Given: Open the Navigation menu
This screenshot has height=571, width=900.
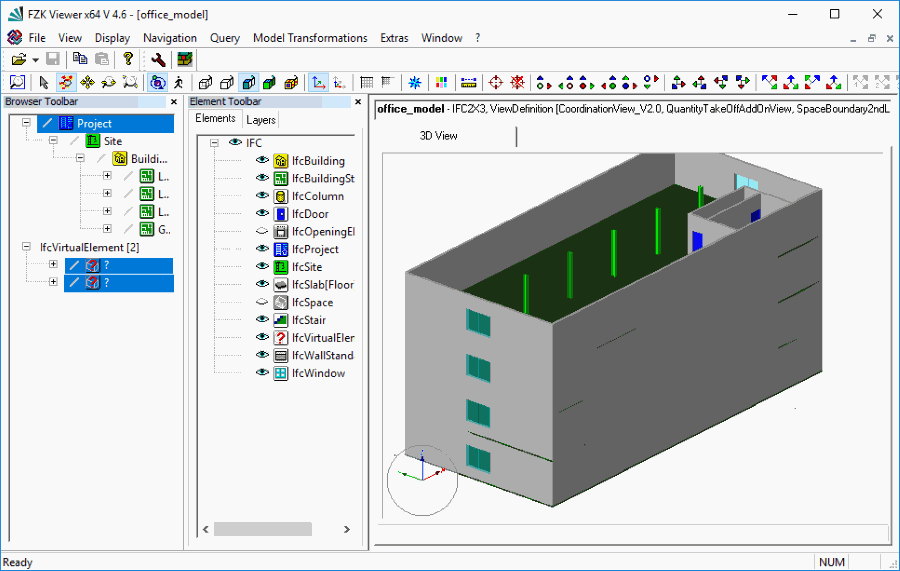Looking at the screenshot, I should (170, 38).
